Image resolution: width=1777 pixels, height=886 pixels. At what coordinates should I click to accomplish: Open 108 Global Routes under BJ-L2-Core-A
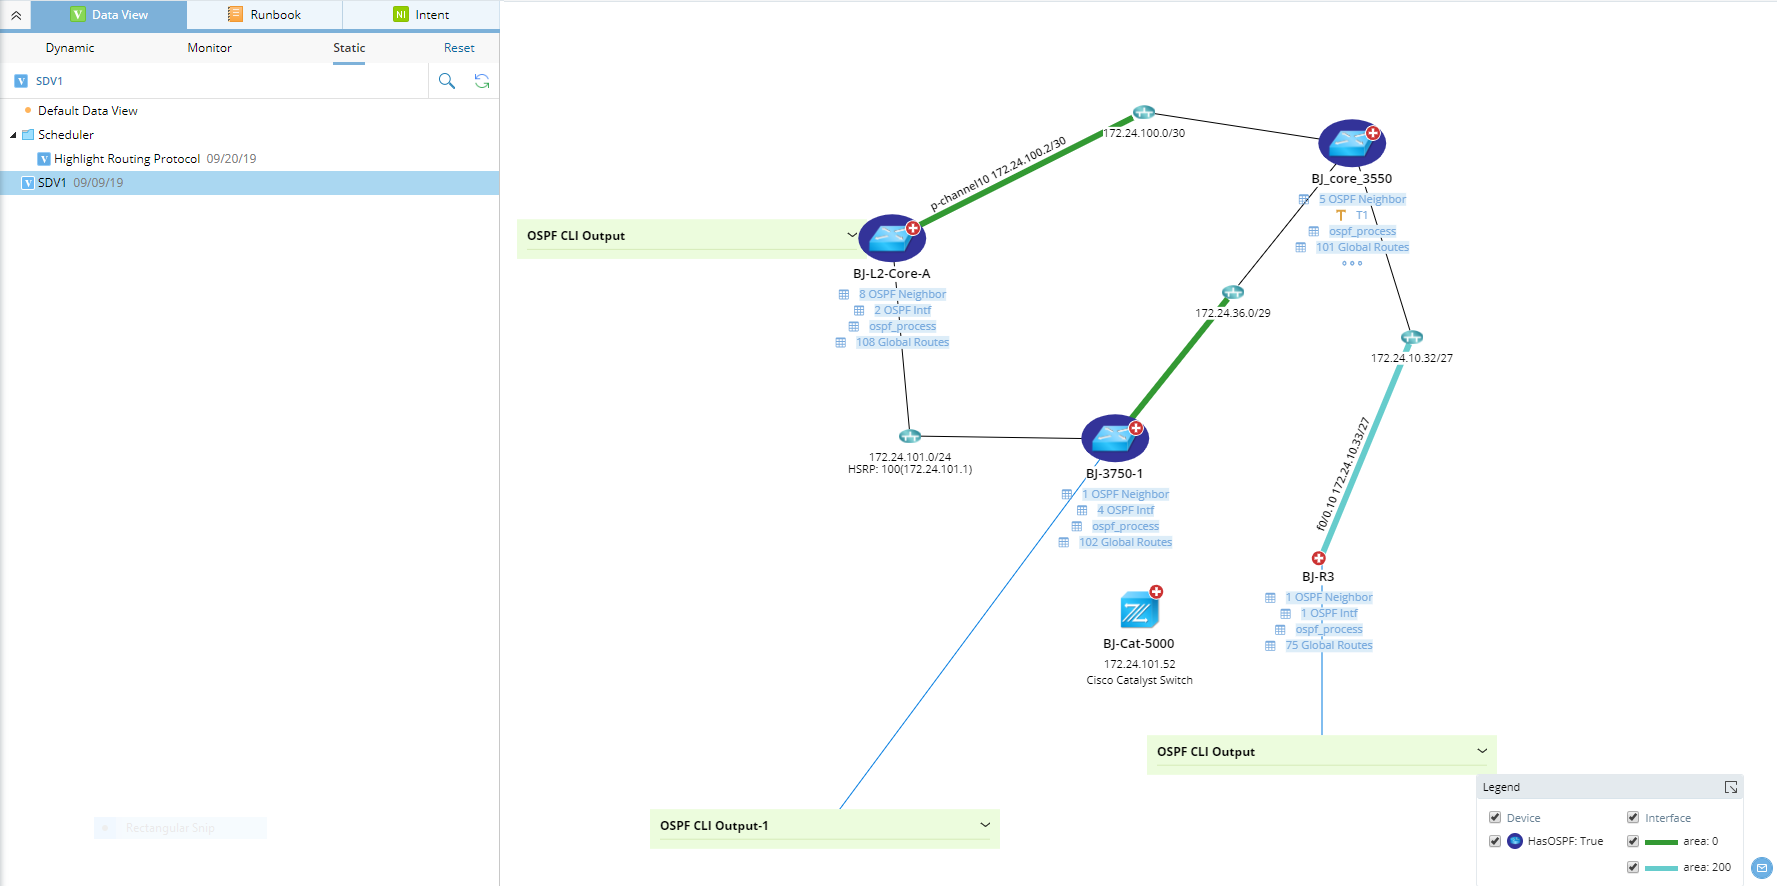(902, 342)
